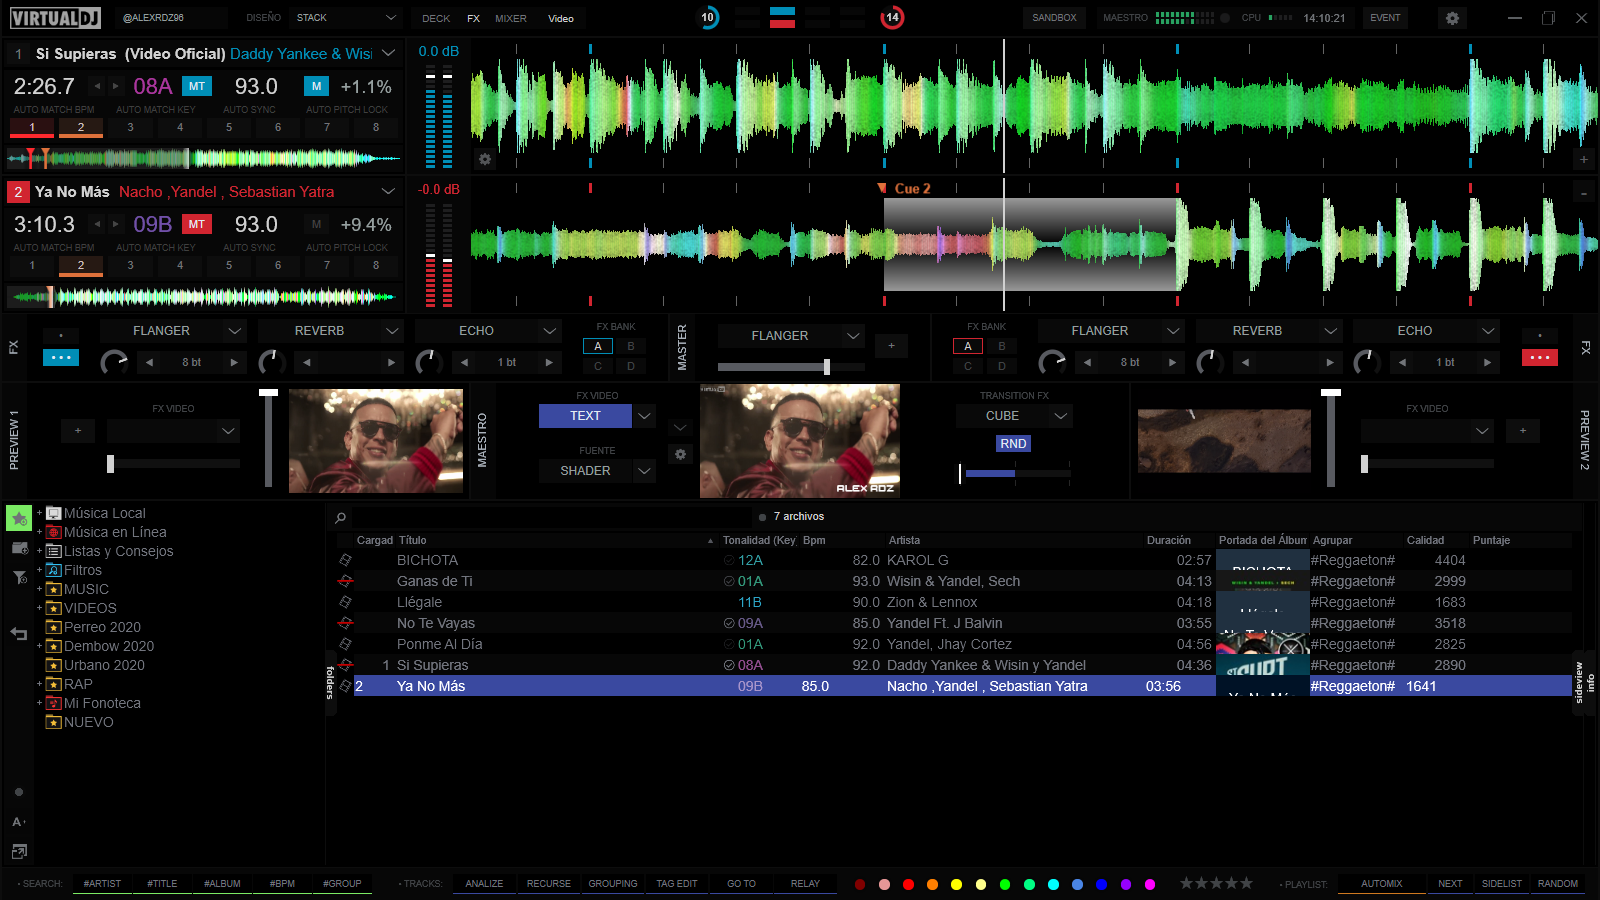The height and width of the screenshot is (900, 1600).
Task: Toggle deck 1 master tempo MT button
Action: point(197,87)
